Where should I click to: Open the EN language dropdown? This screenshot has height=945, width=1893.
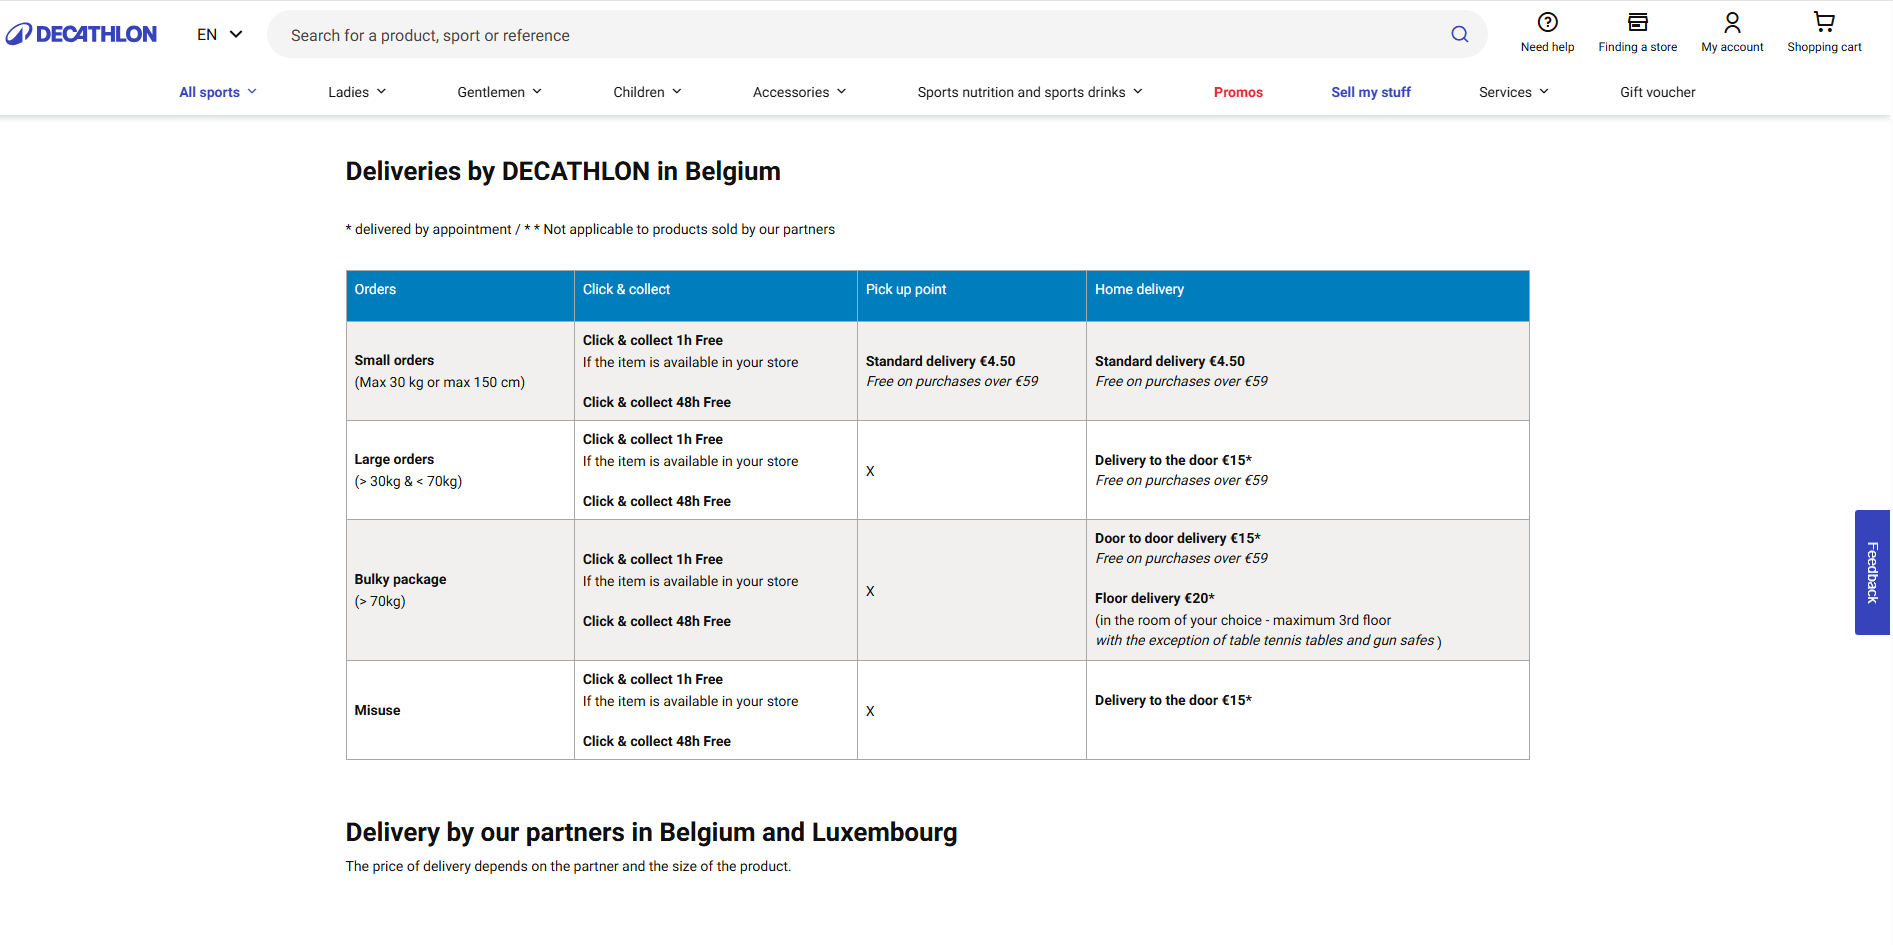click(x=220, y=34)
